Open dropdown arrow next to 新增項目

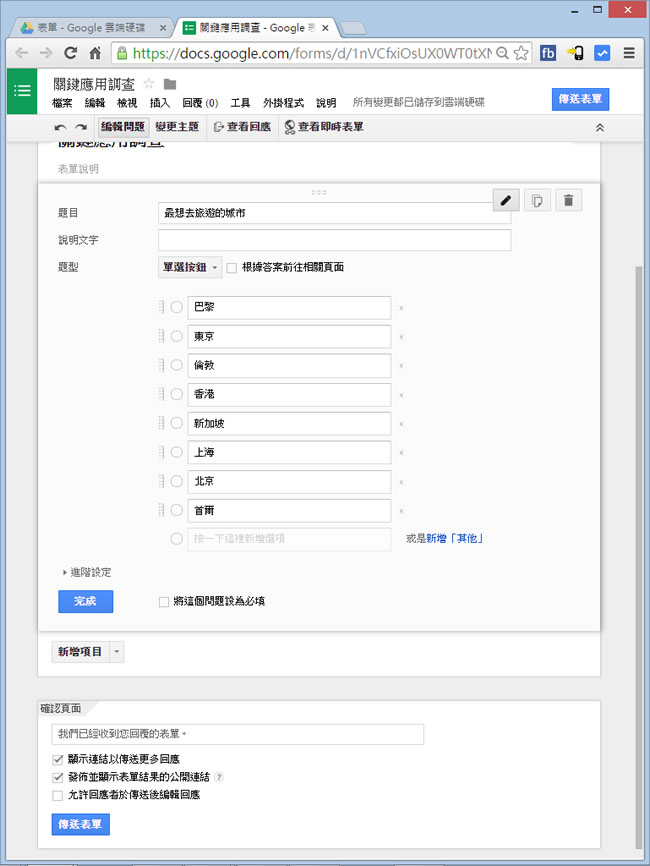click(117, 652)
